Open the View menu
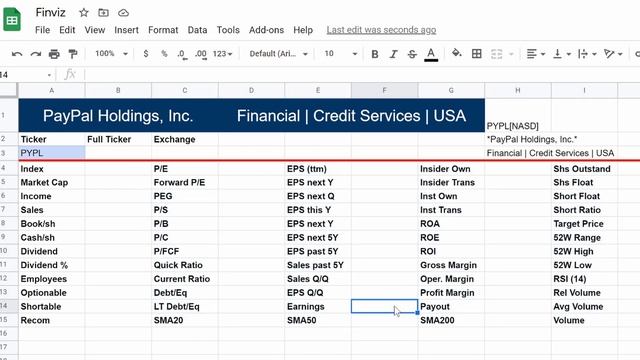This screenshot has width=640, height=360. click(x=95, y=30)
